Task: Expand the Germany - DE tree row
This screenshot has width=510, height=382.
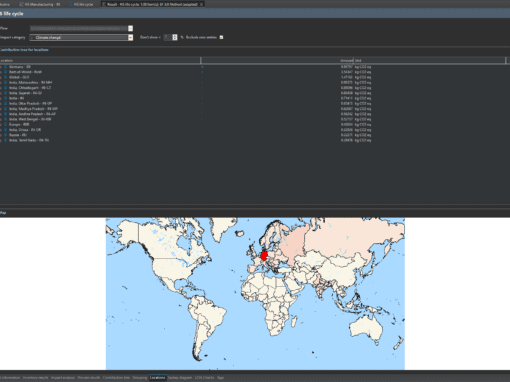Action: click(x=1, y=67)
